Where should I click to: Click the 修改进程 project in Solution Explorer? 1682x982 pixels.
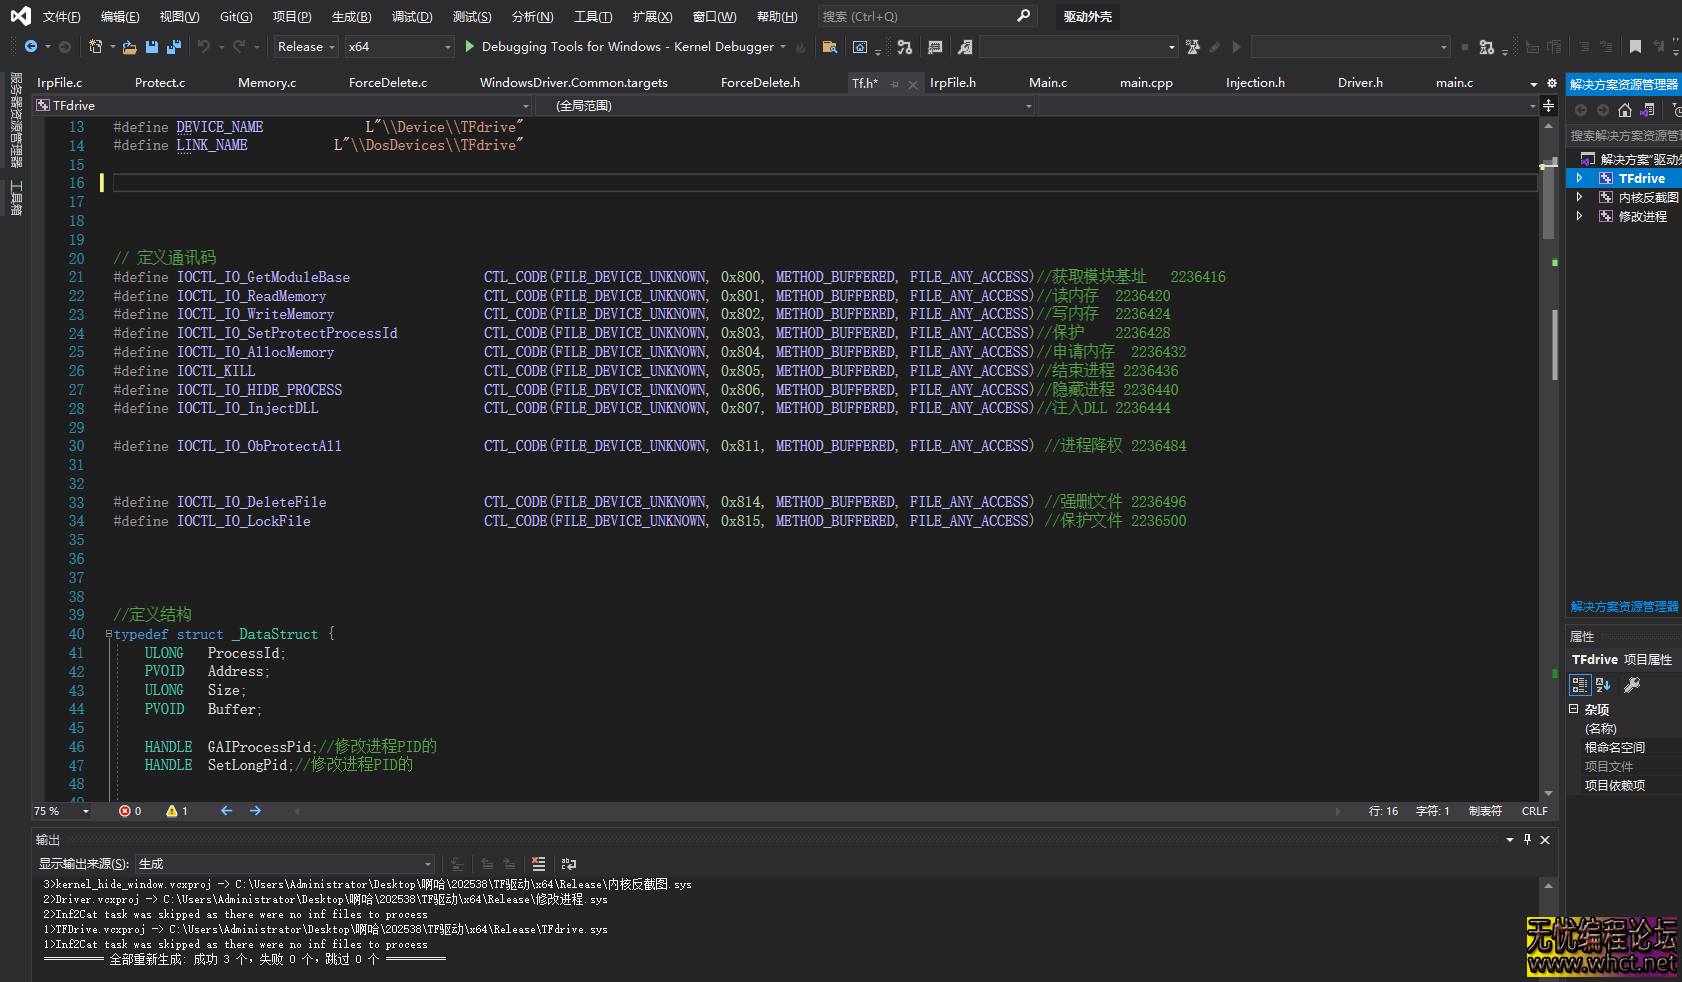1642,216
